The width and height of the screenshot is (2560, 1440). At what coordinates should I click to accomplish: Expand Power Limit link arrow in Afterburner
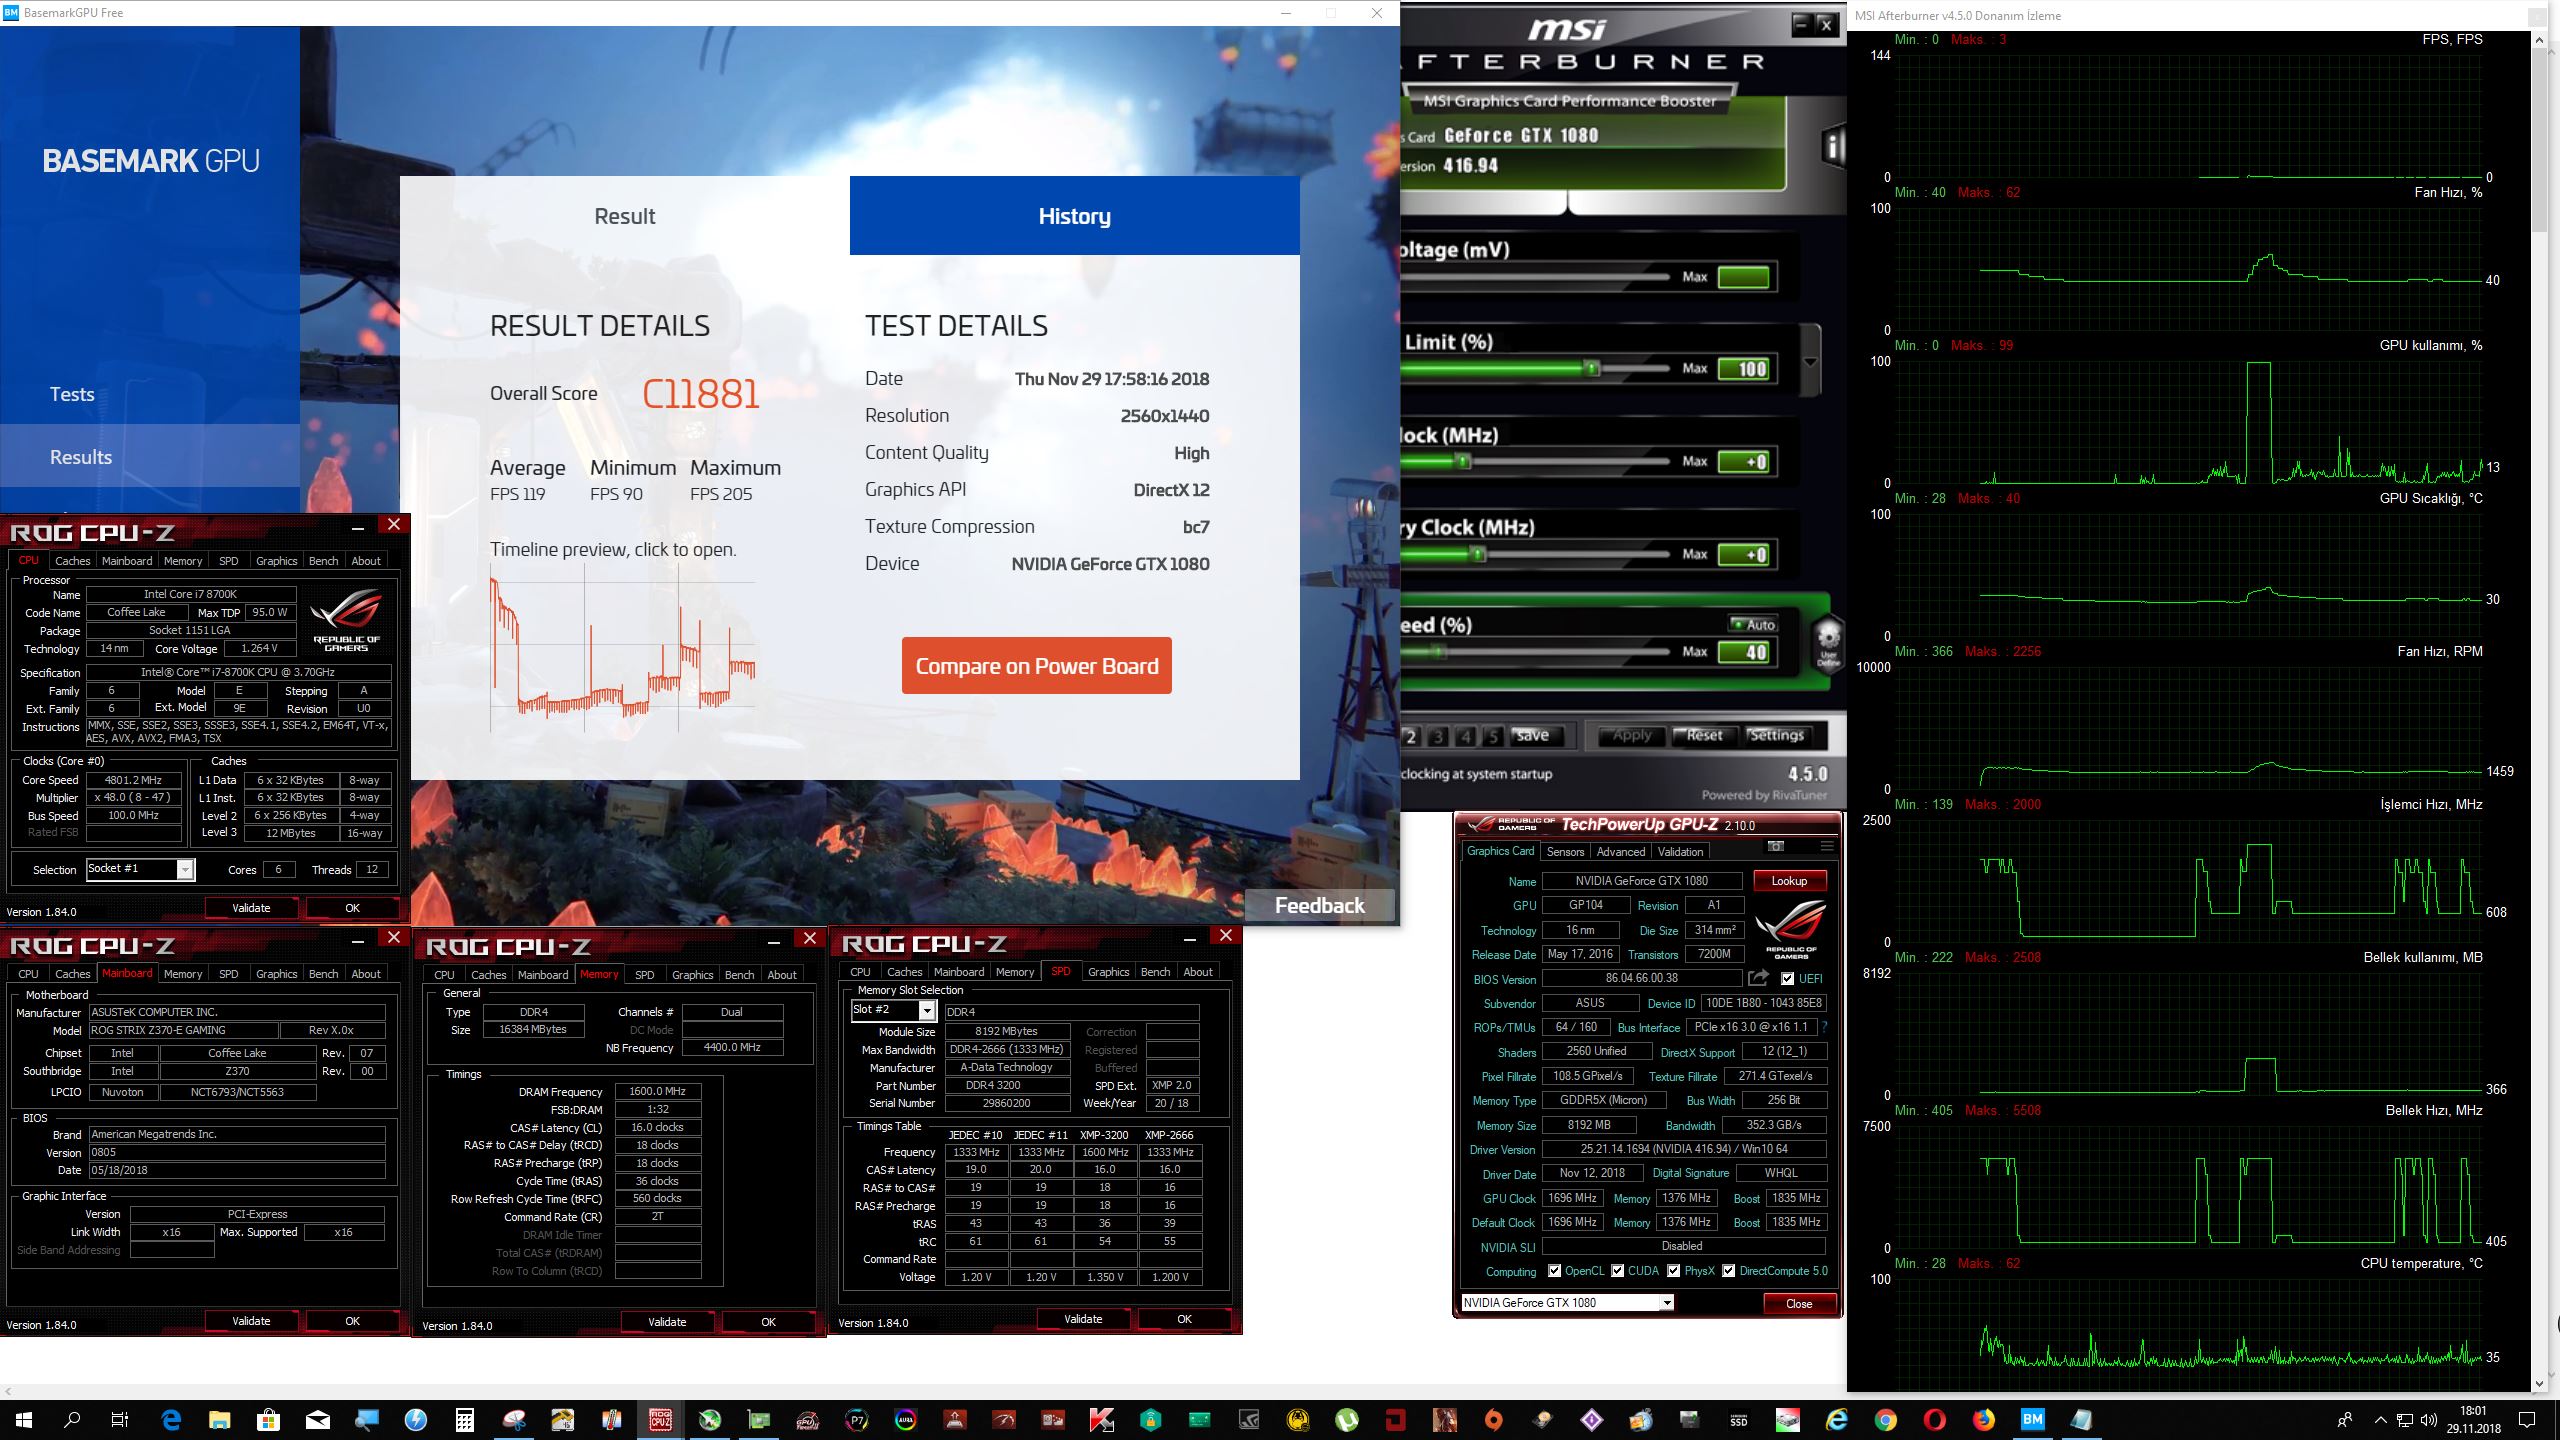[x=1810, y=362]
